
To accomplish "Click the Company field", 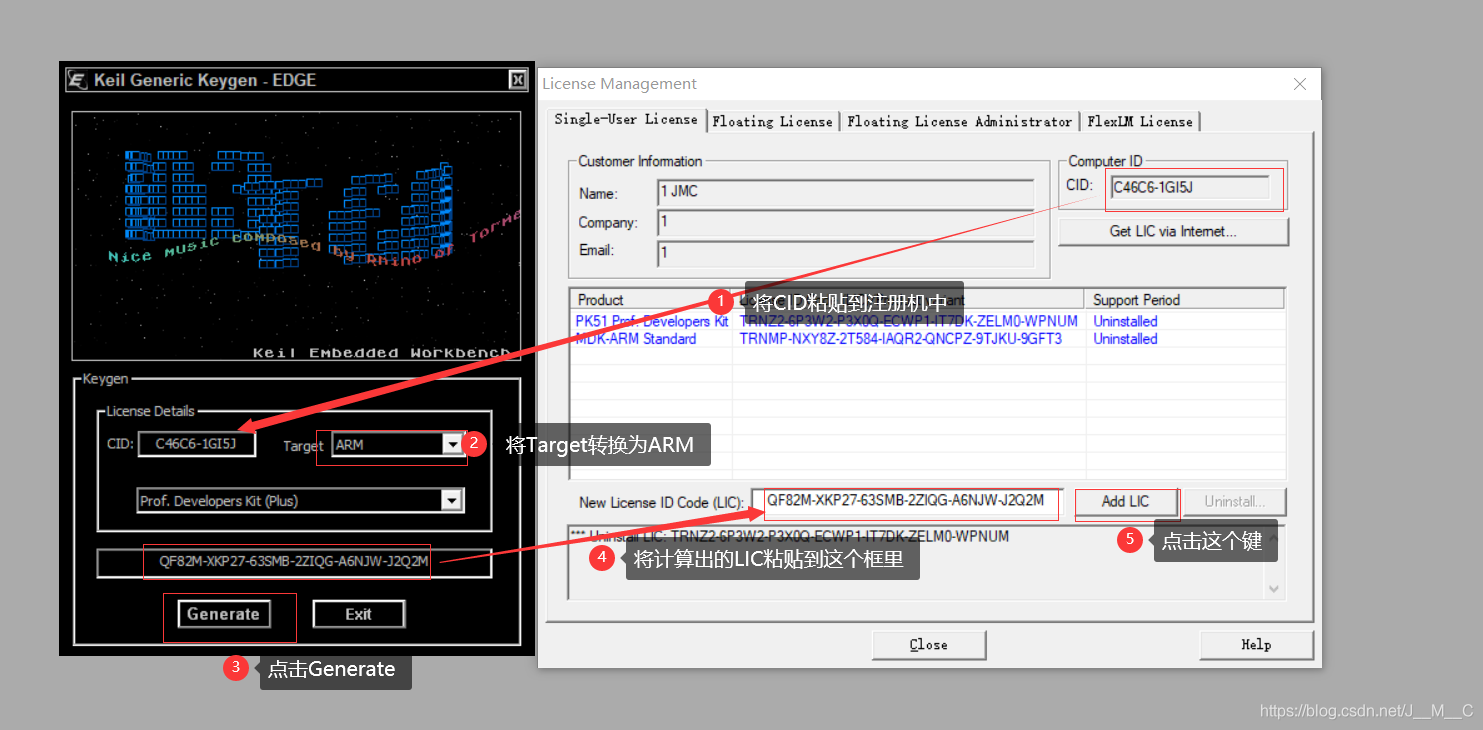I will [x=845, y=222].
